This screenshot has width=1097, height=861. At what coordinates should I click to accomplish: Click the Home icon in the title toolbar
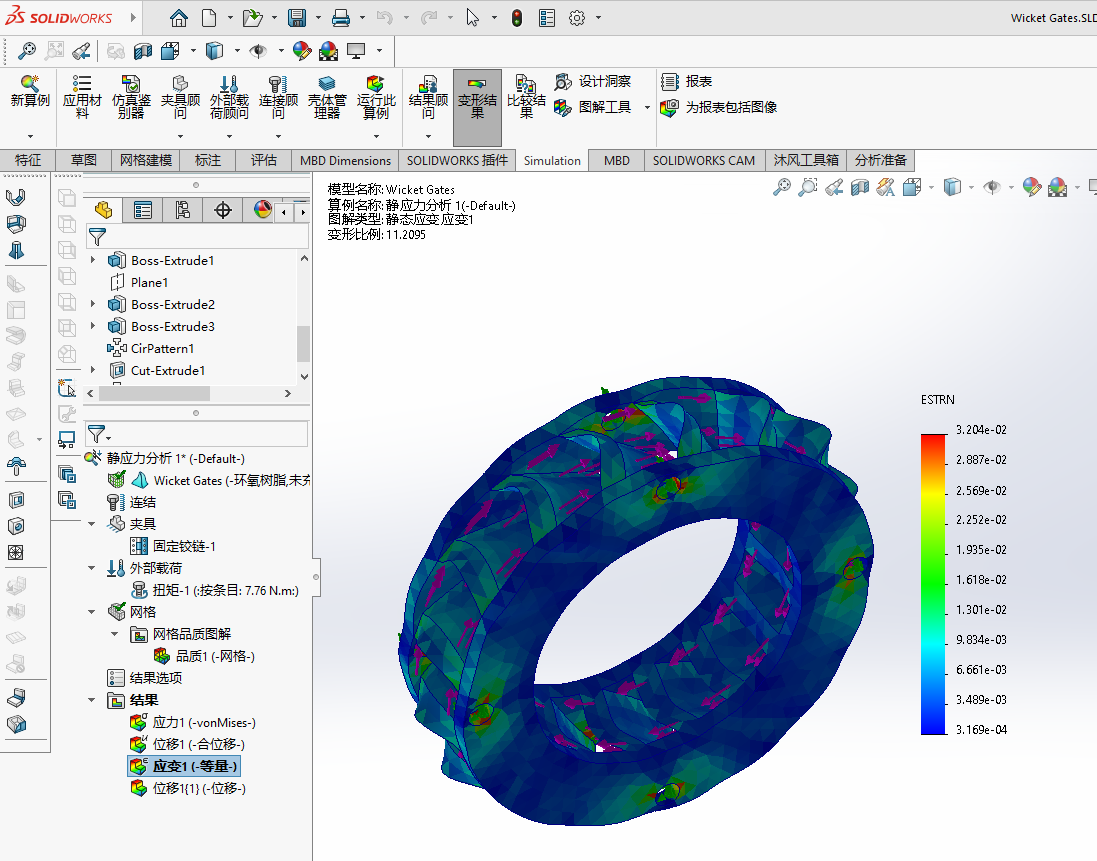click(x=179, y=18)
